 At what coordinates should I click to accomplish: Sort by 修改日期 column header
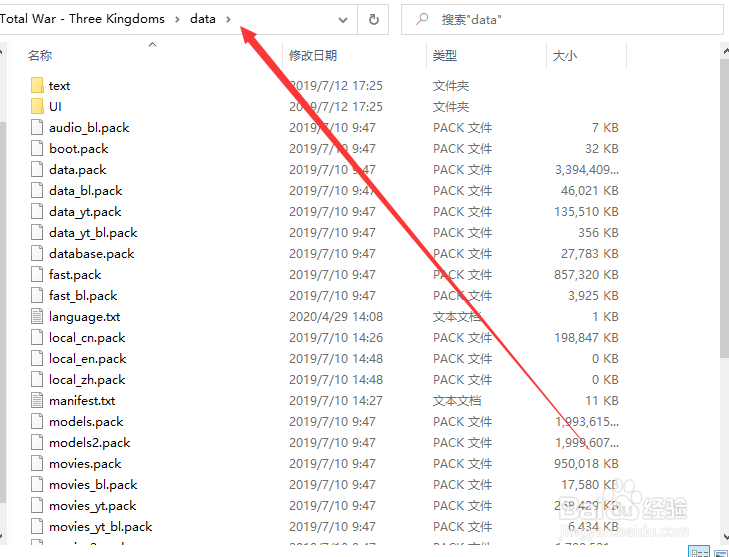[313, 56]
